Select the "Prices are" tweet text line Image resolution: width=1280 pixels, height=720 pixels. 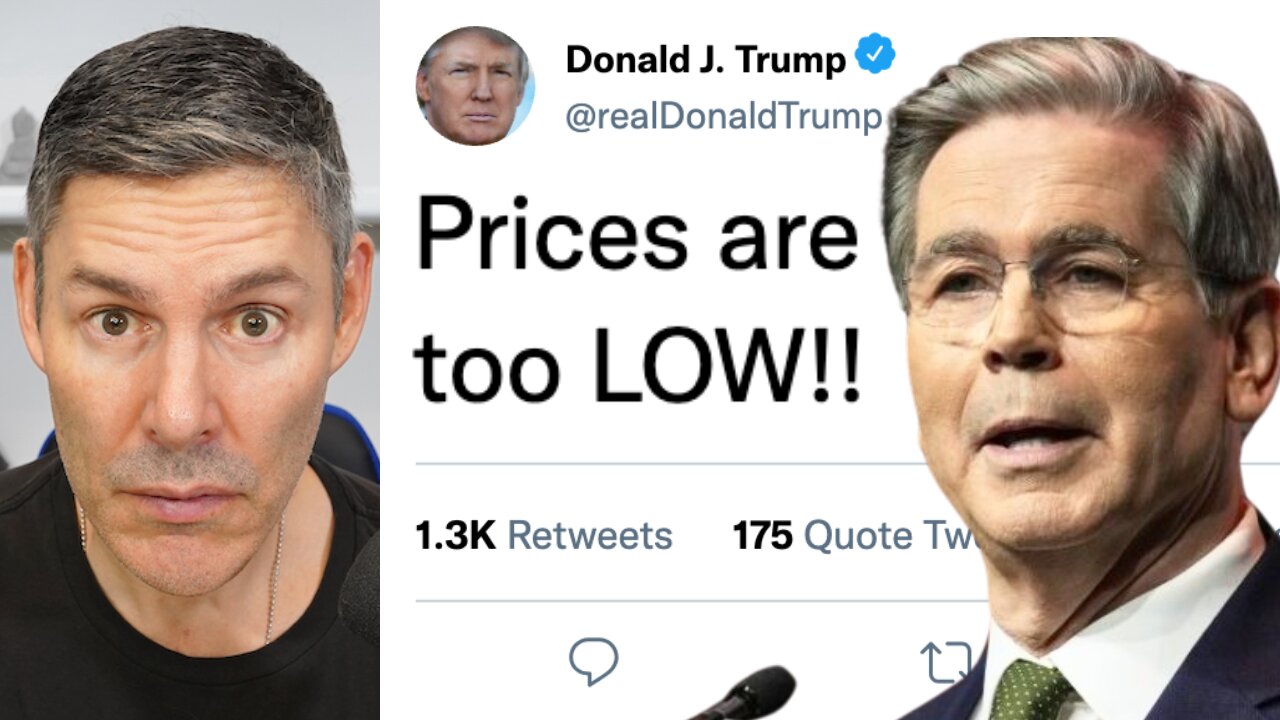(x=637, y=239)
